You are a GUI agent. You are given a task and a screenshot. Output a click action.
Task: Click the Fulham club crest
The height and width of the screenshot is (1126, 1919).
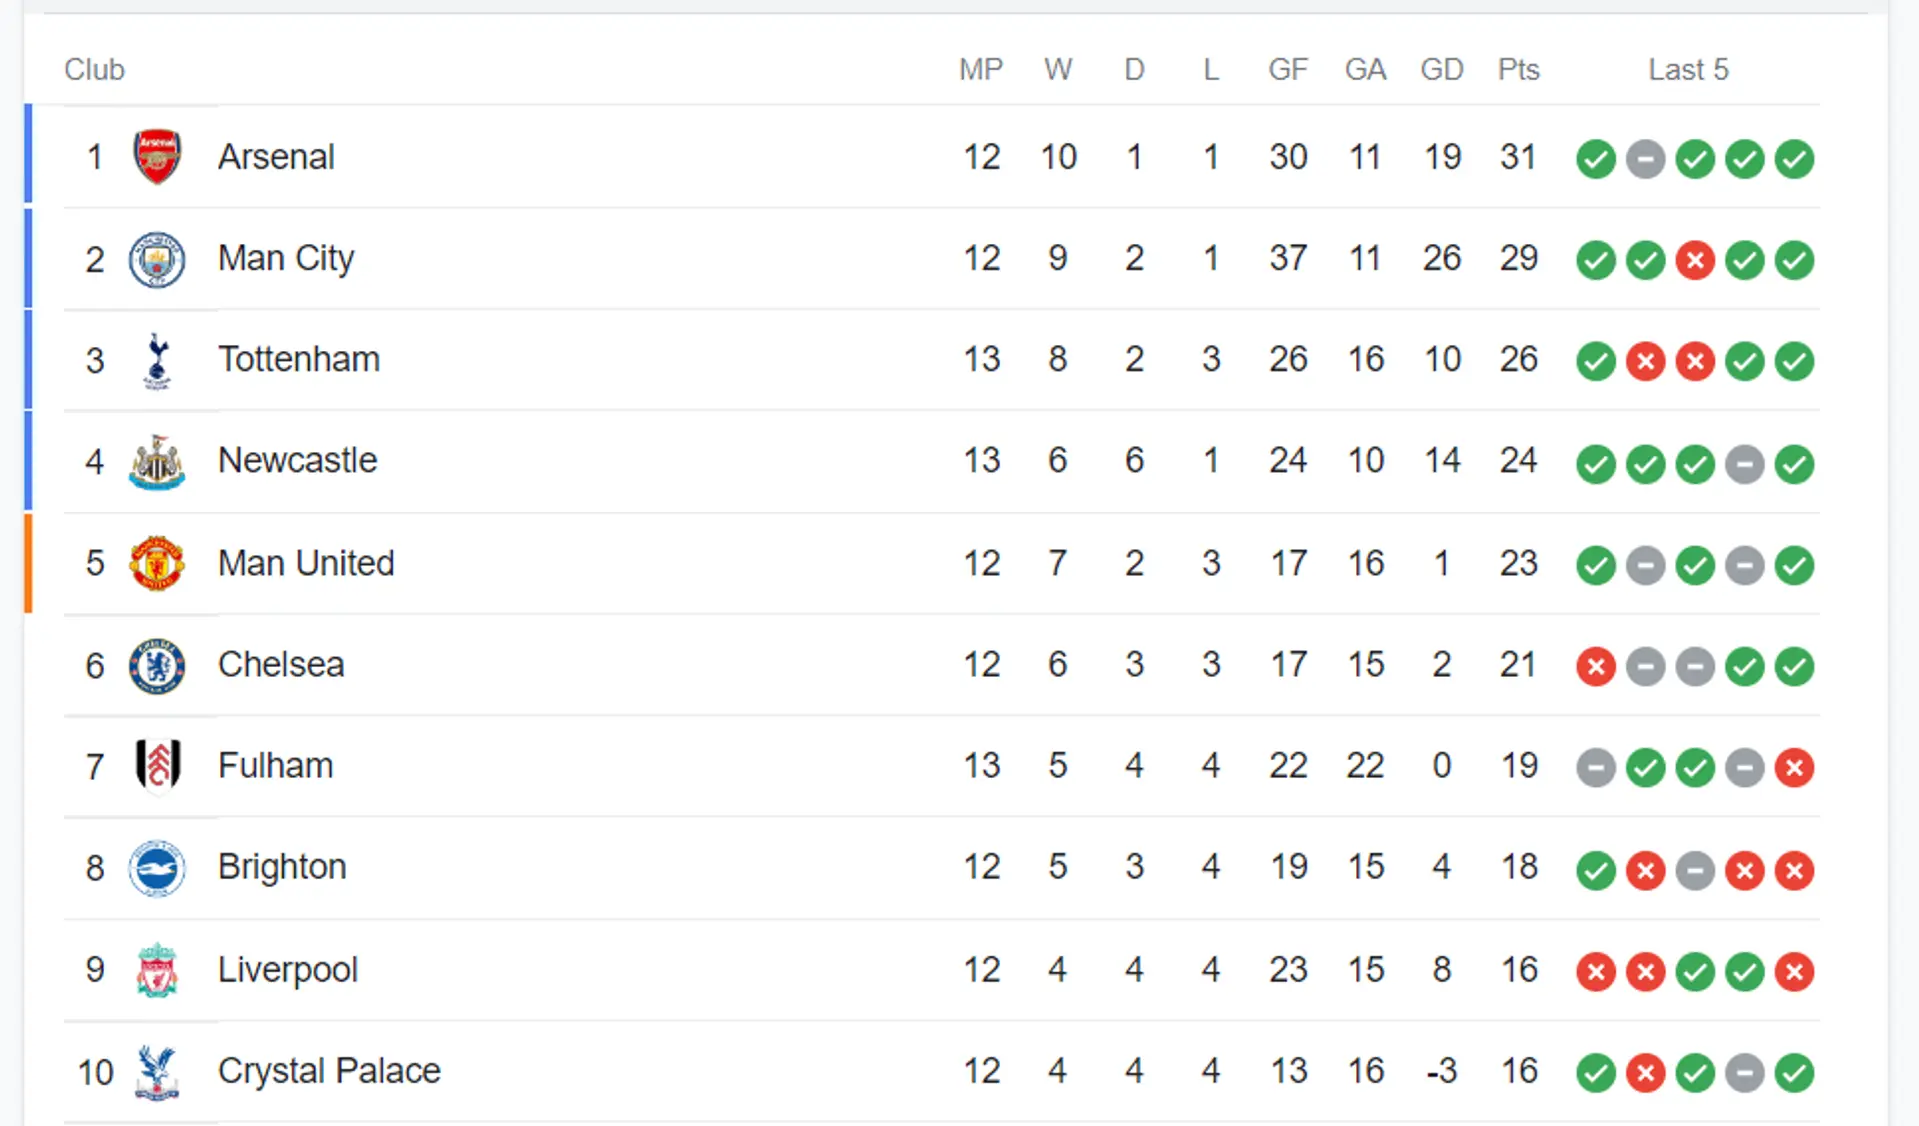click(x=157, y=766)
